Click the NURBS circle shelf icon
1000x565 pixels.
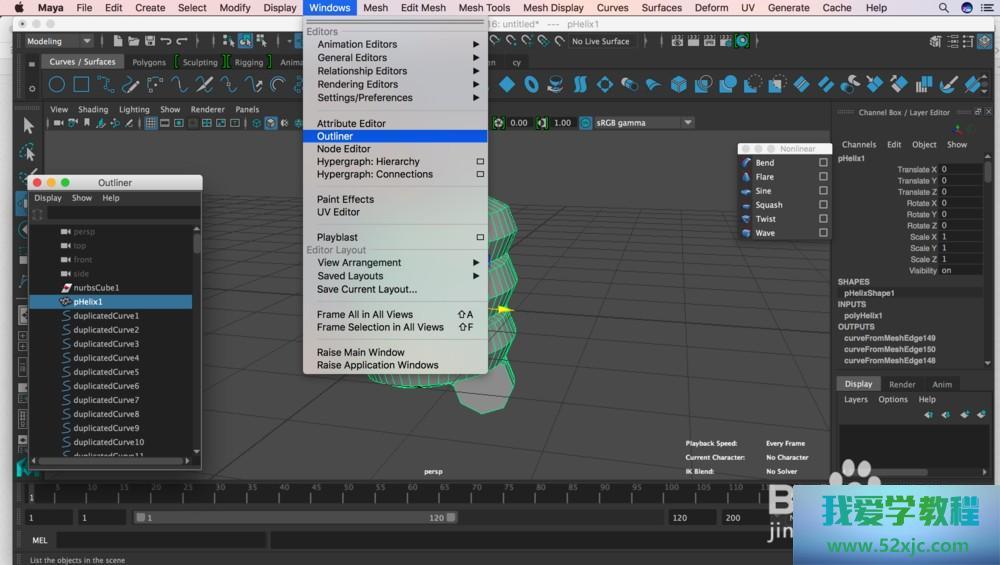click(57, 85)
